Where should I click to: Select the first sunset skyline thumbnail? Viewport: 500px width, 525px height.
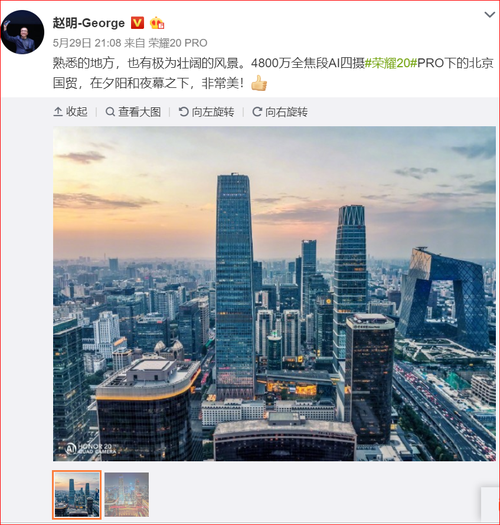(77, 495)
